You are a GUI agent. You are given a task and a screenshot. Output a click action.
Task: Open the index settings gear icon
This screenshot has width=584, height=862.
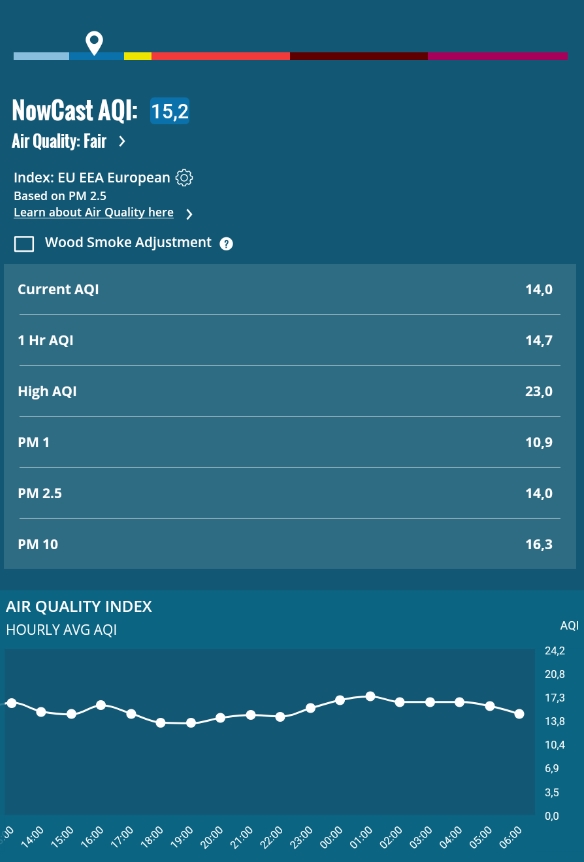184,178
